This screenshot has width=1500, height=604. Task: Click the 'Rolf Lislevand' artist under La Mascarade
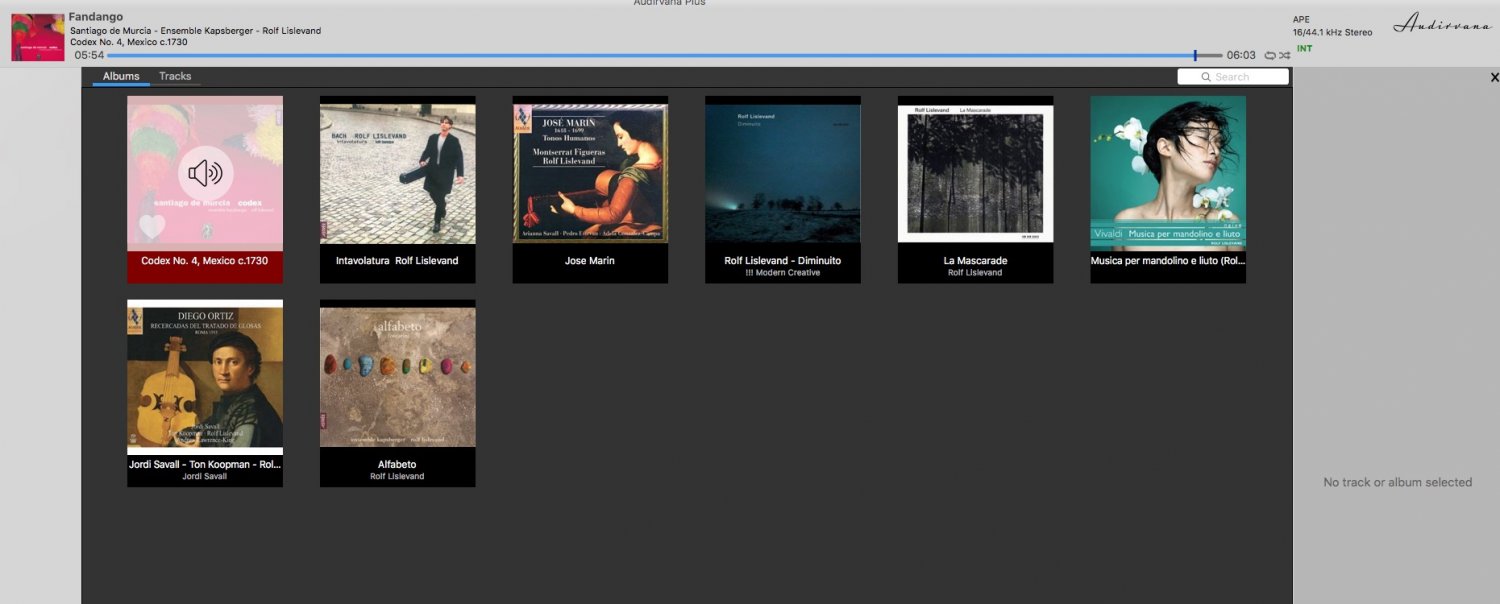pos(976,273)
